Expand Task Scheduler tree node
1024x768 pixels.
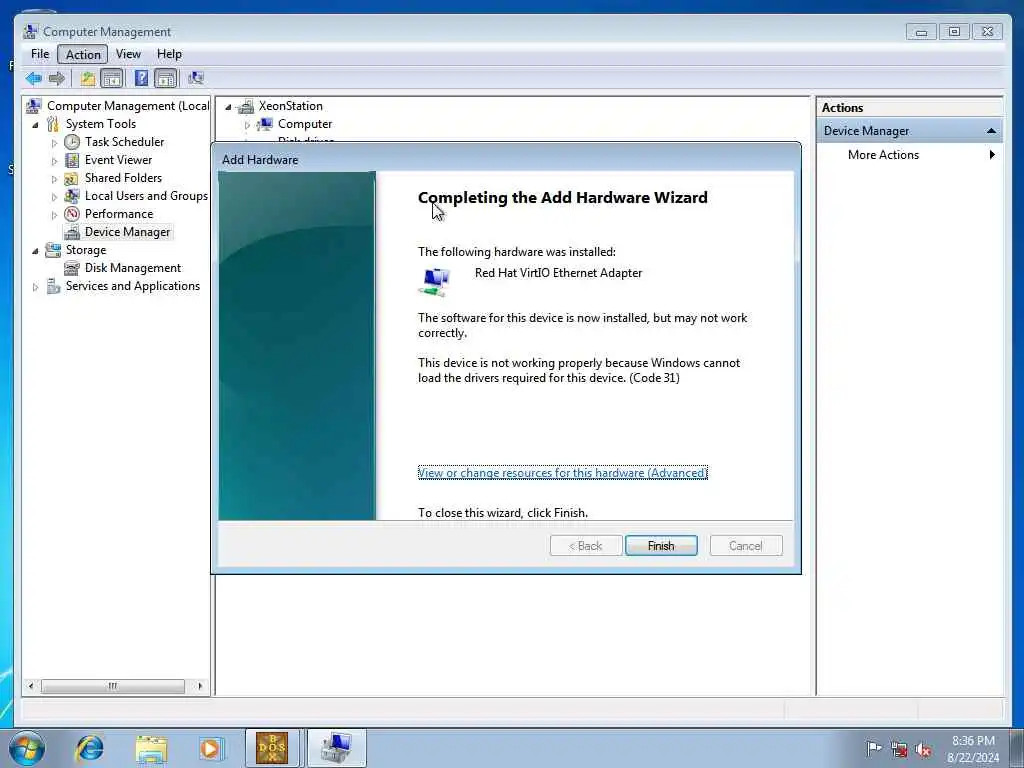54,142
